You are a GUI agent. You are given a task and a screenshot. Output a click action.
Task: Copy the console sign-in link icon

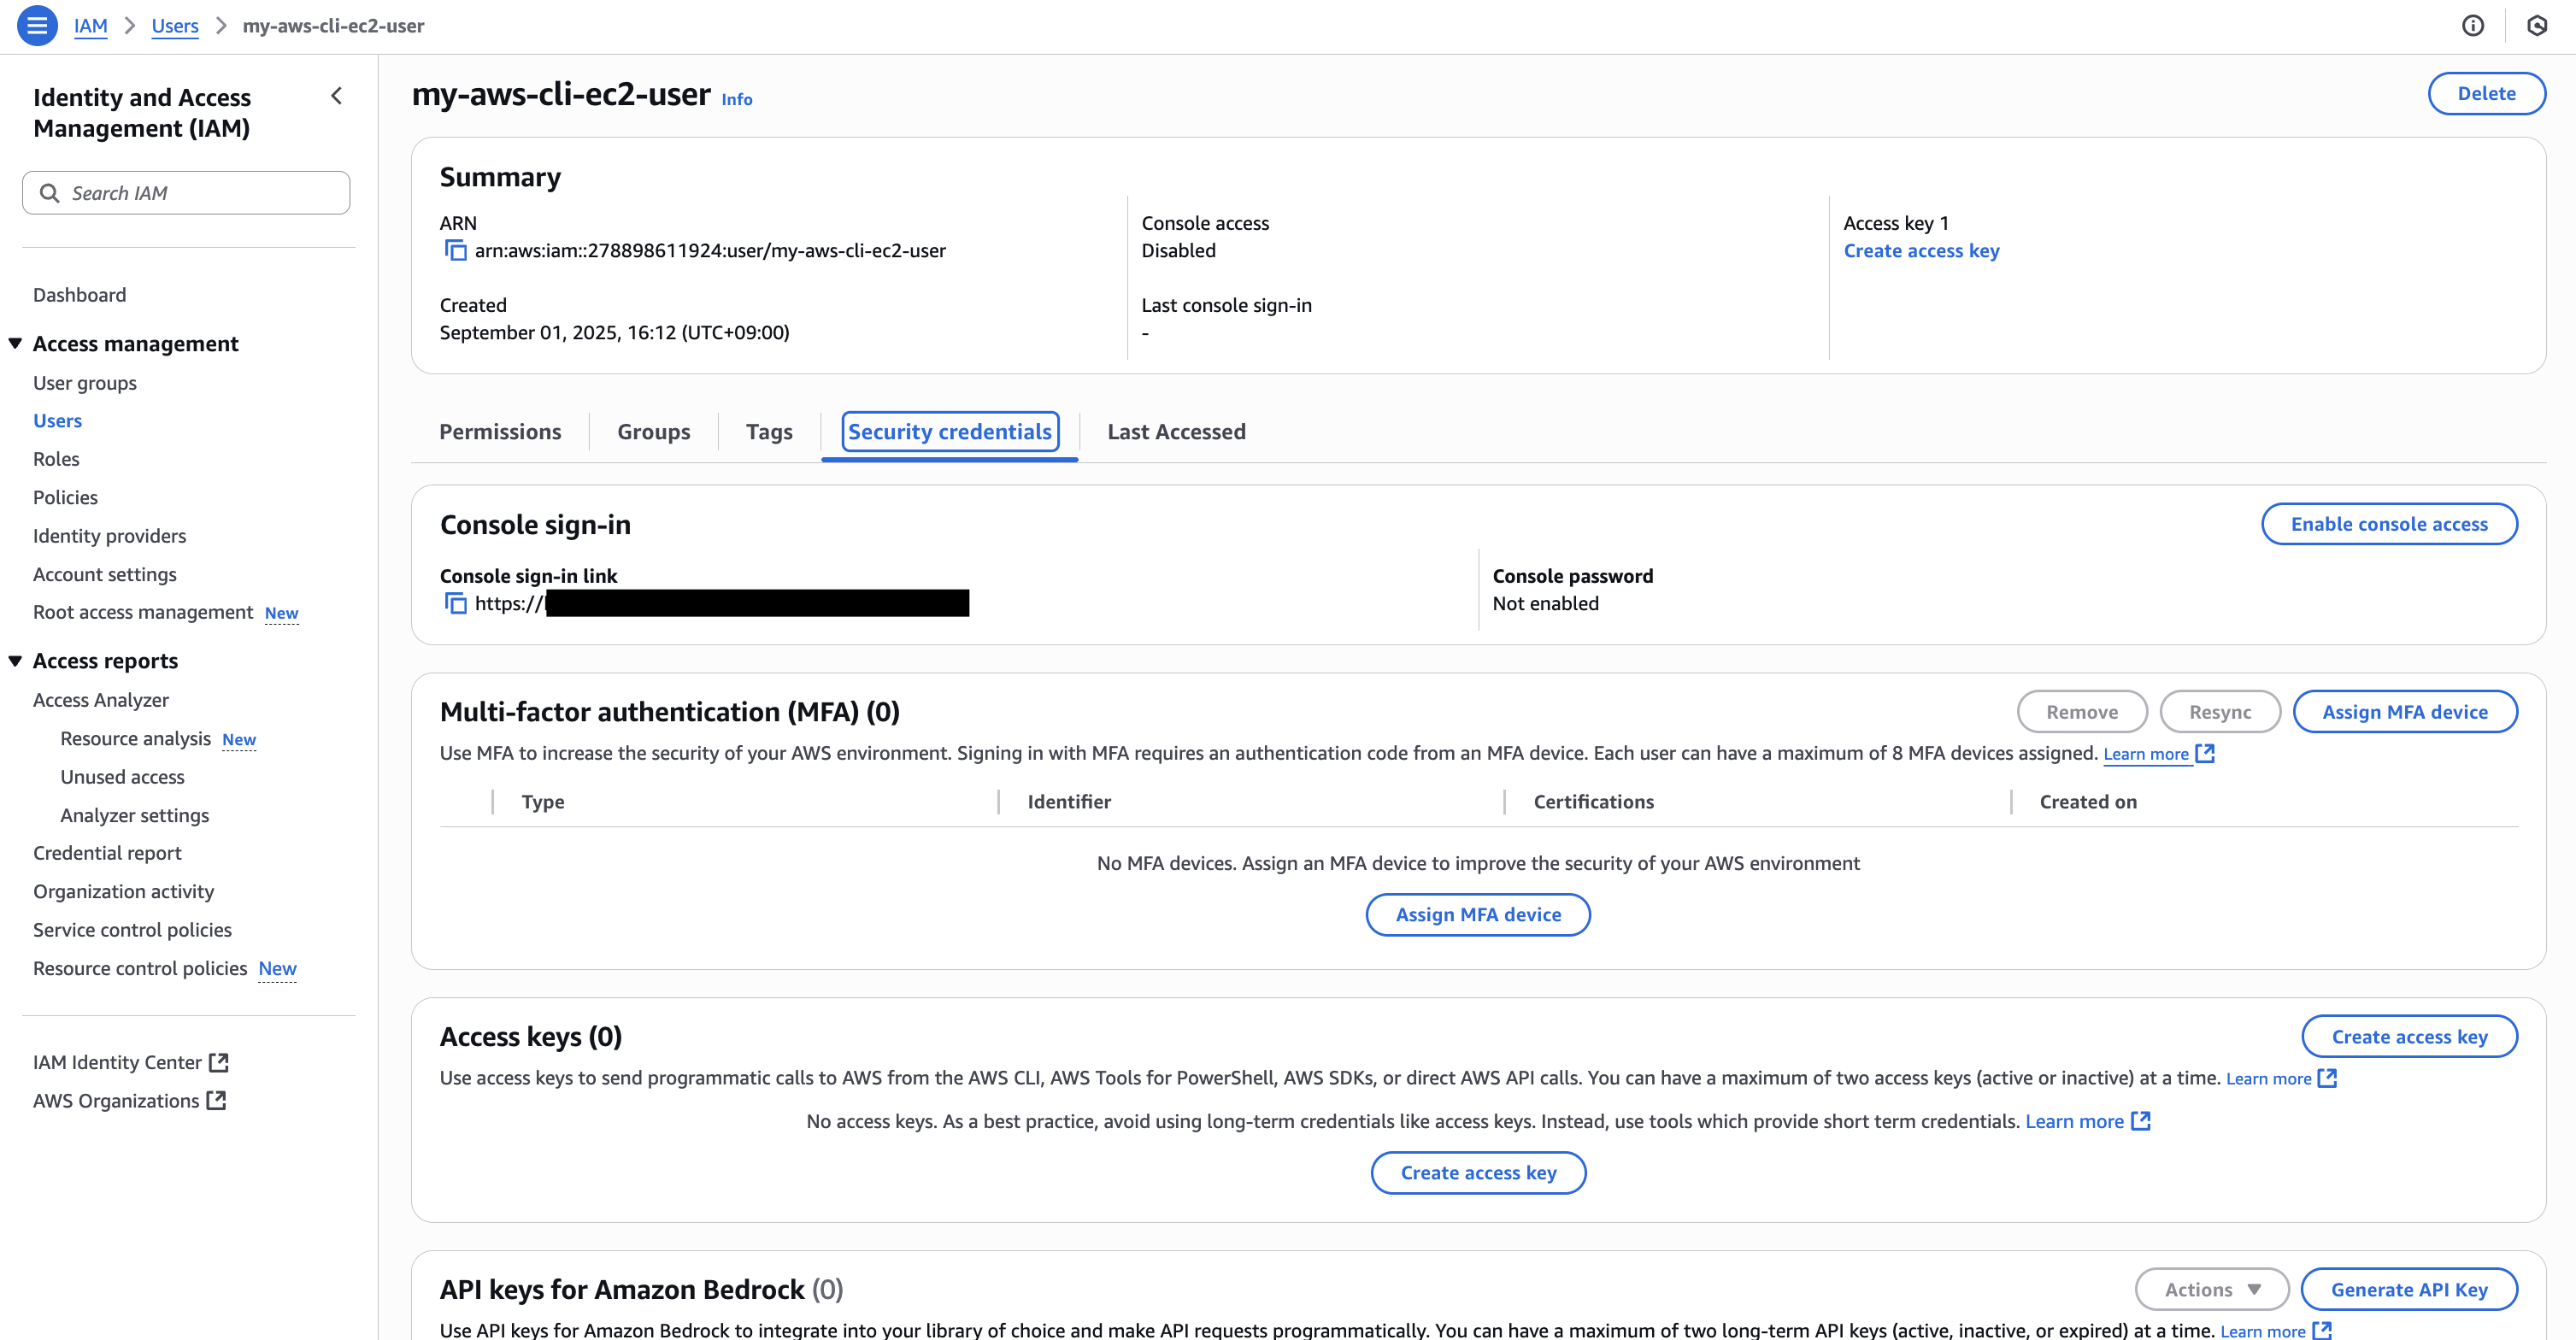tap(455, 604)
